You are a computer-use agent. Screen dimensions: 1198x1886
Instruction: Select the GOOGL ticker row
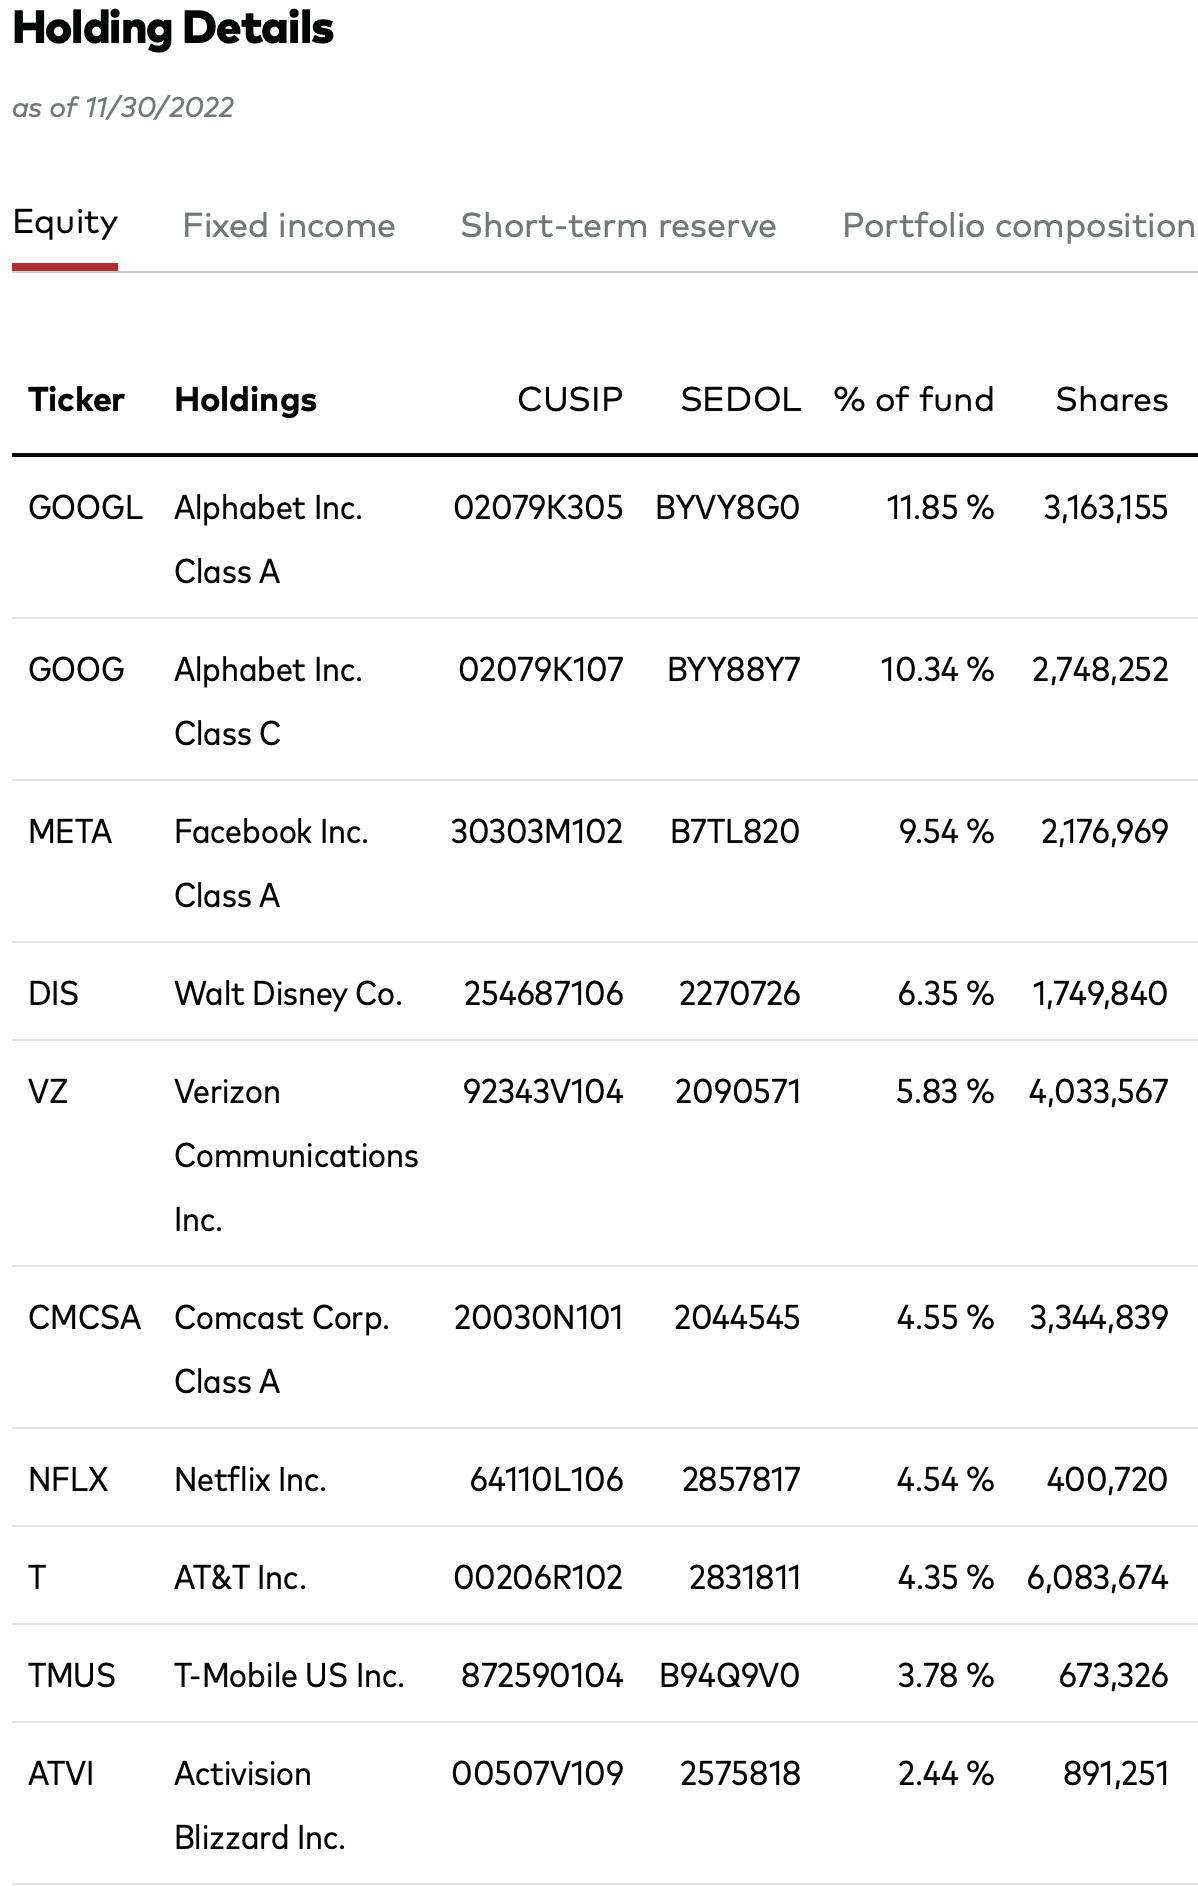605,538
